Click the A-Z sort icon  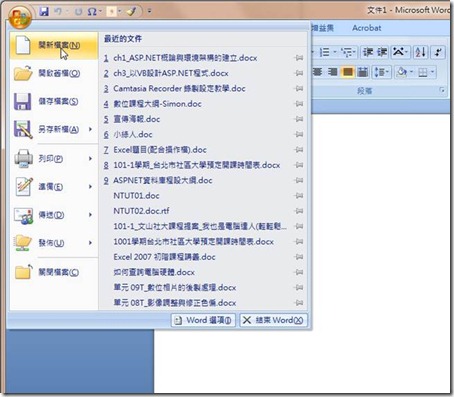pyautogui.click(x=420, y=52)
